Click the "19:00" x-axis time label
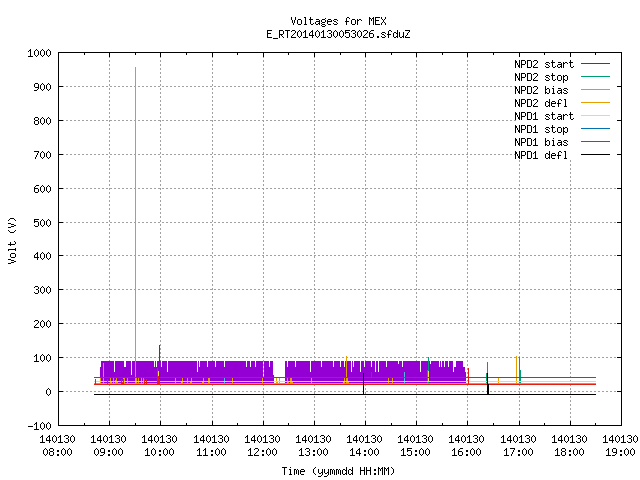 tap(620, 453)
